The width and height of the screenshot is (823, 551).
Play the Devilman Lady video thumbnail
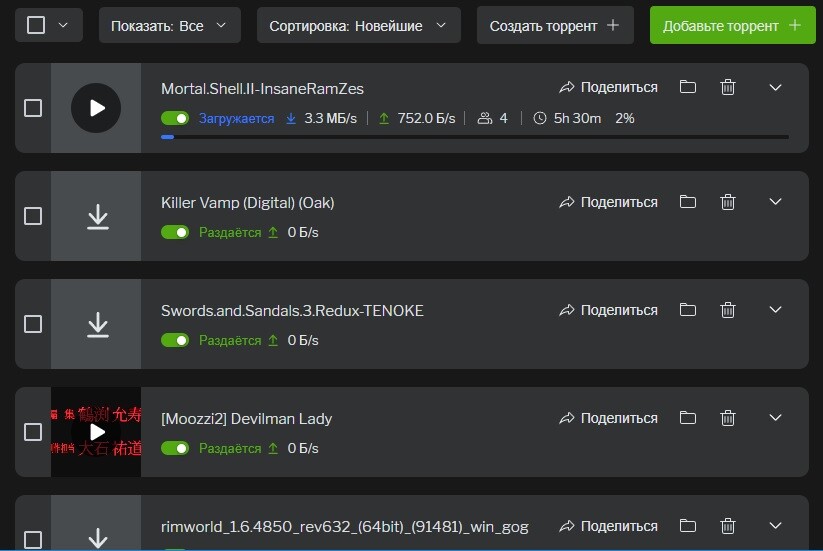[x=97, y=432]
